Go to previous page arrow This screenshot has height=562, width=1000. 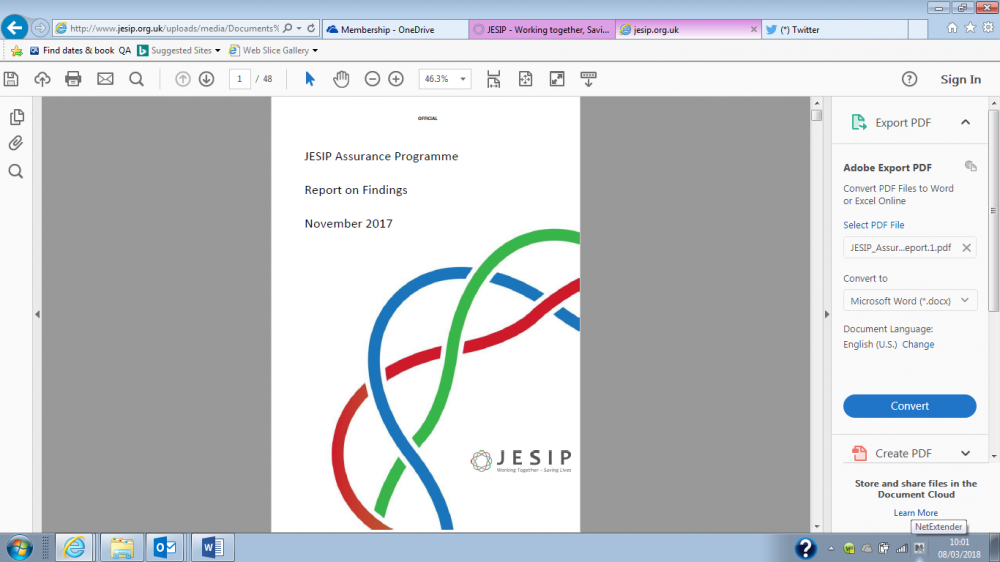182,79
